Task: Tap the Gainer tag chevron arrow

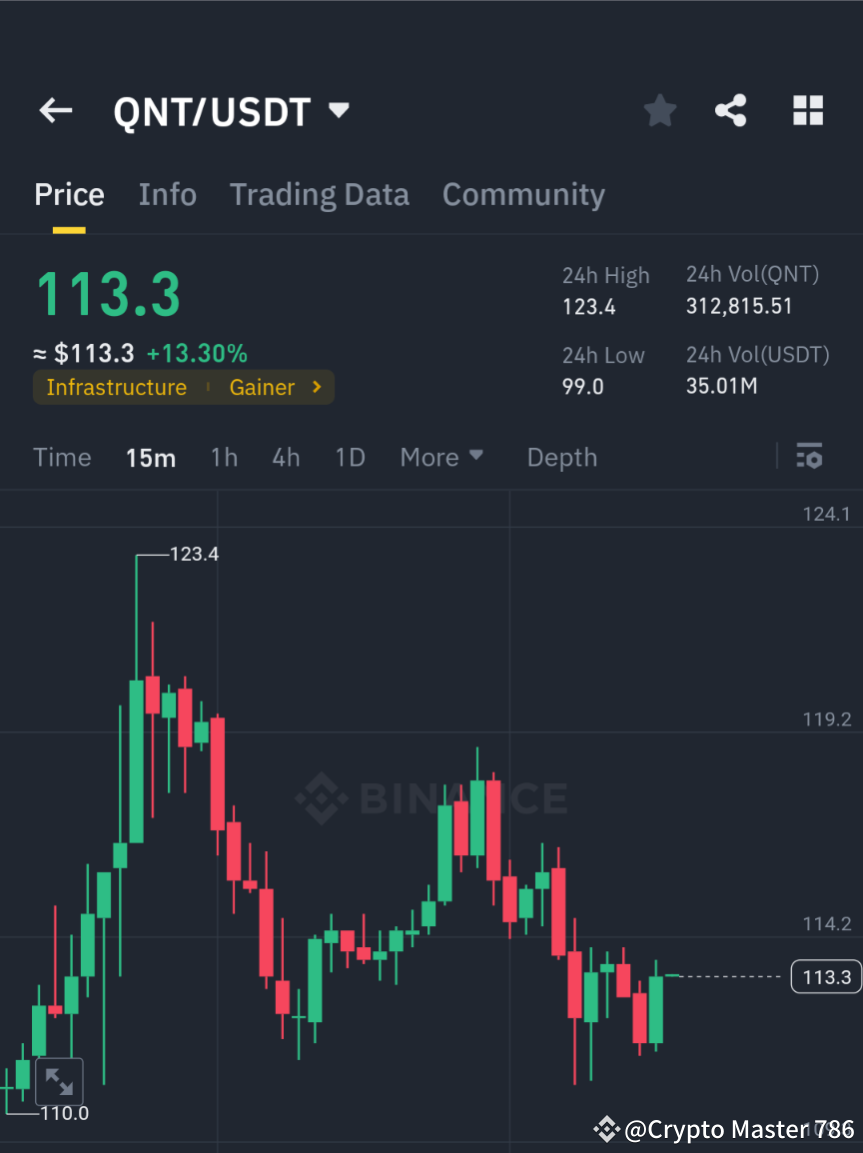Action: pos(315,387)
